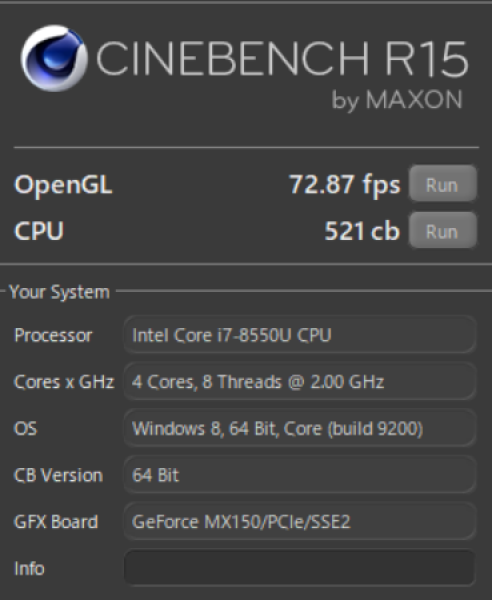Click the CB Version label

(x=58, y=475)
